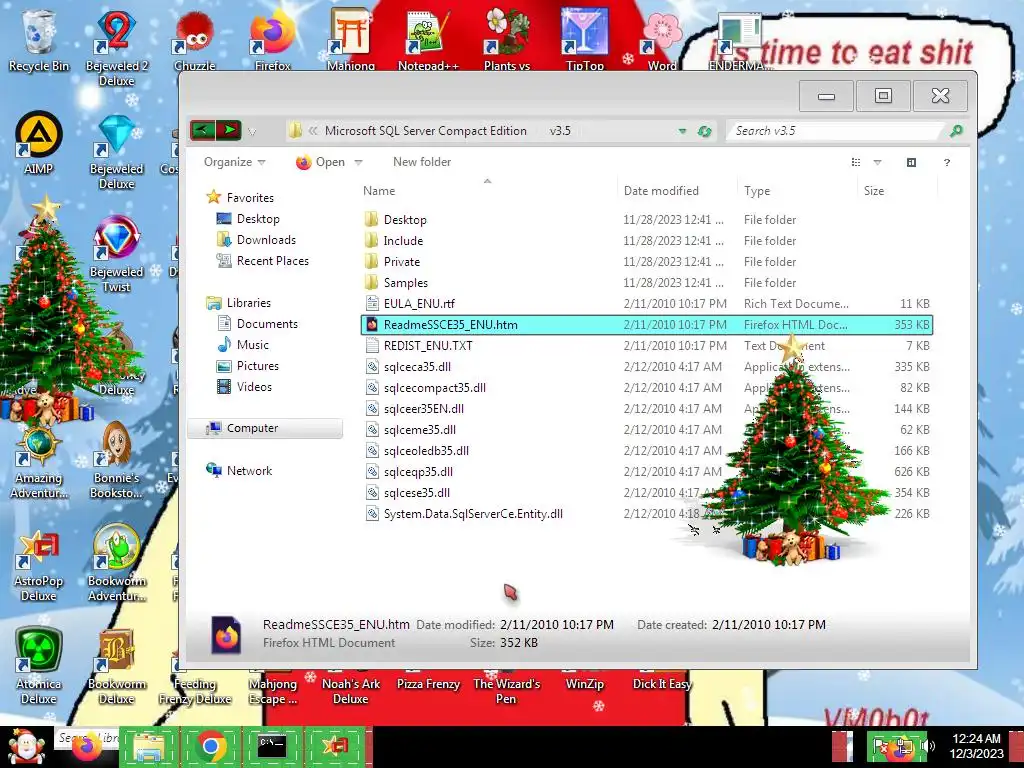Open the view options dropdown arrow
1024x768 pixels.
877,162
